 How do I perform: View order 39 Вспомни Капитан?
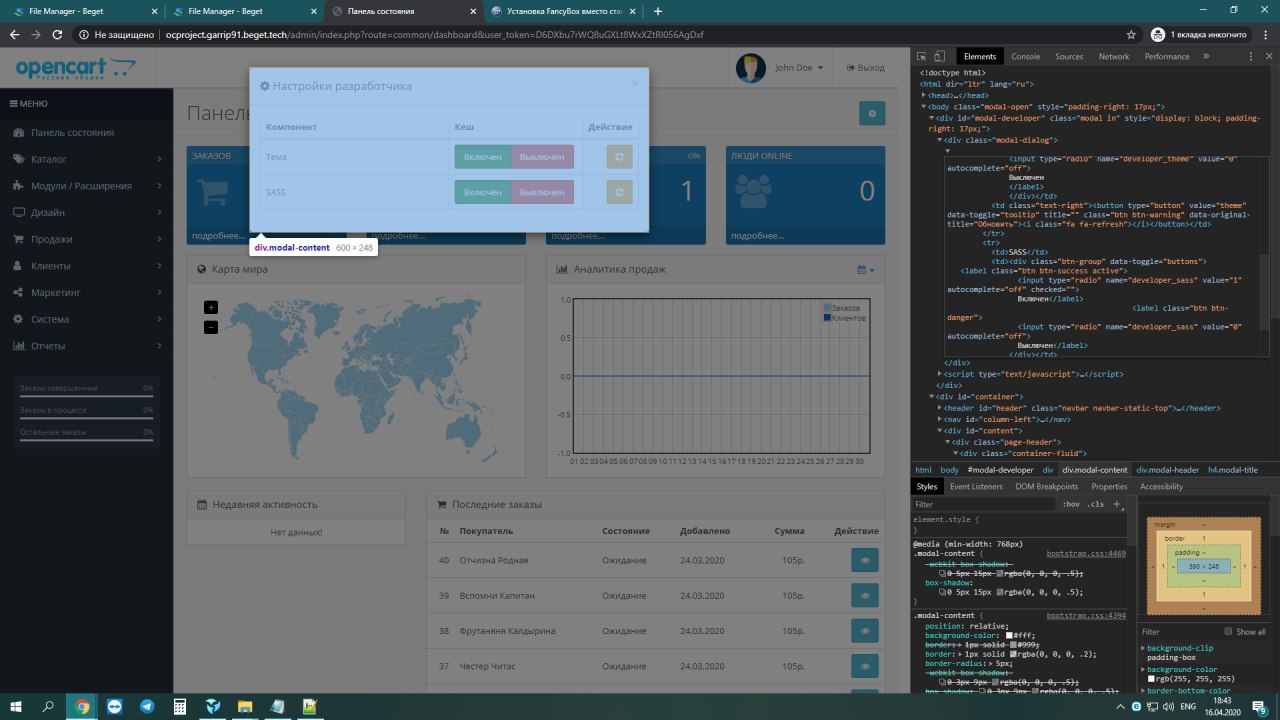coord(865,596)
